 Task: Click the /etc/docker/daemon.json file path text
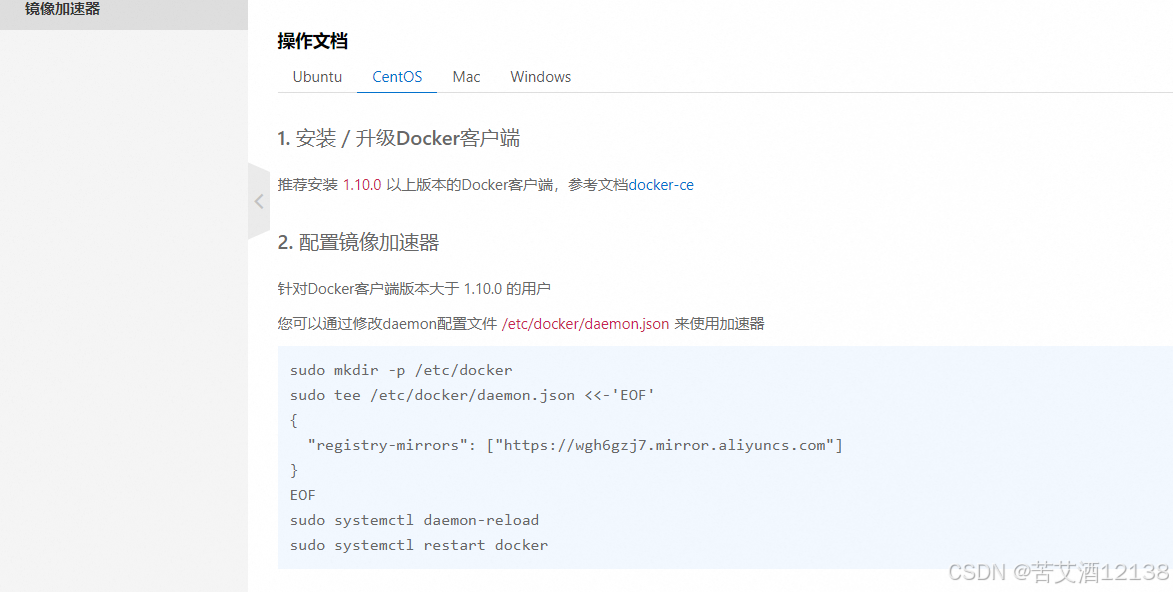coord(586,323)
